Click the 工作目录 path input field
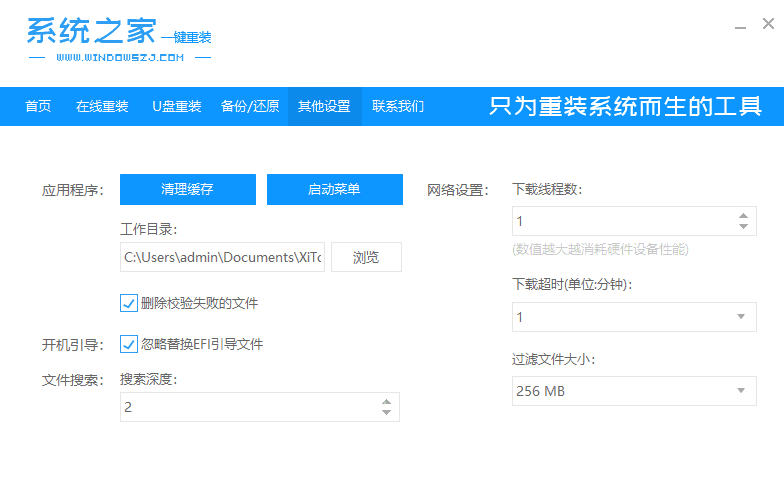784x493 pixels. click(222, 257)
